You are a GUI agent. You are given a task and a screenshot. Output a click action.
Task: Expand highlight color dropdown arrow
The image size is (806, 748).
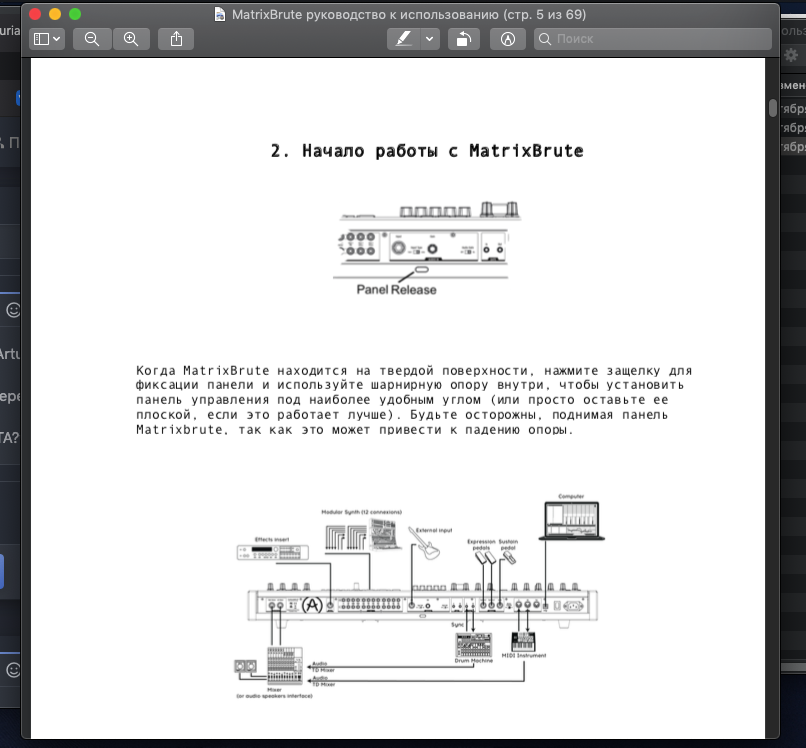[x=430, y=39]
